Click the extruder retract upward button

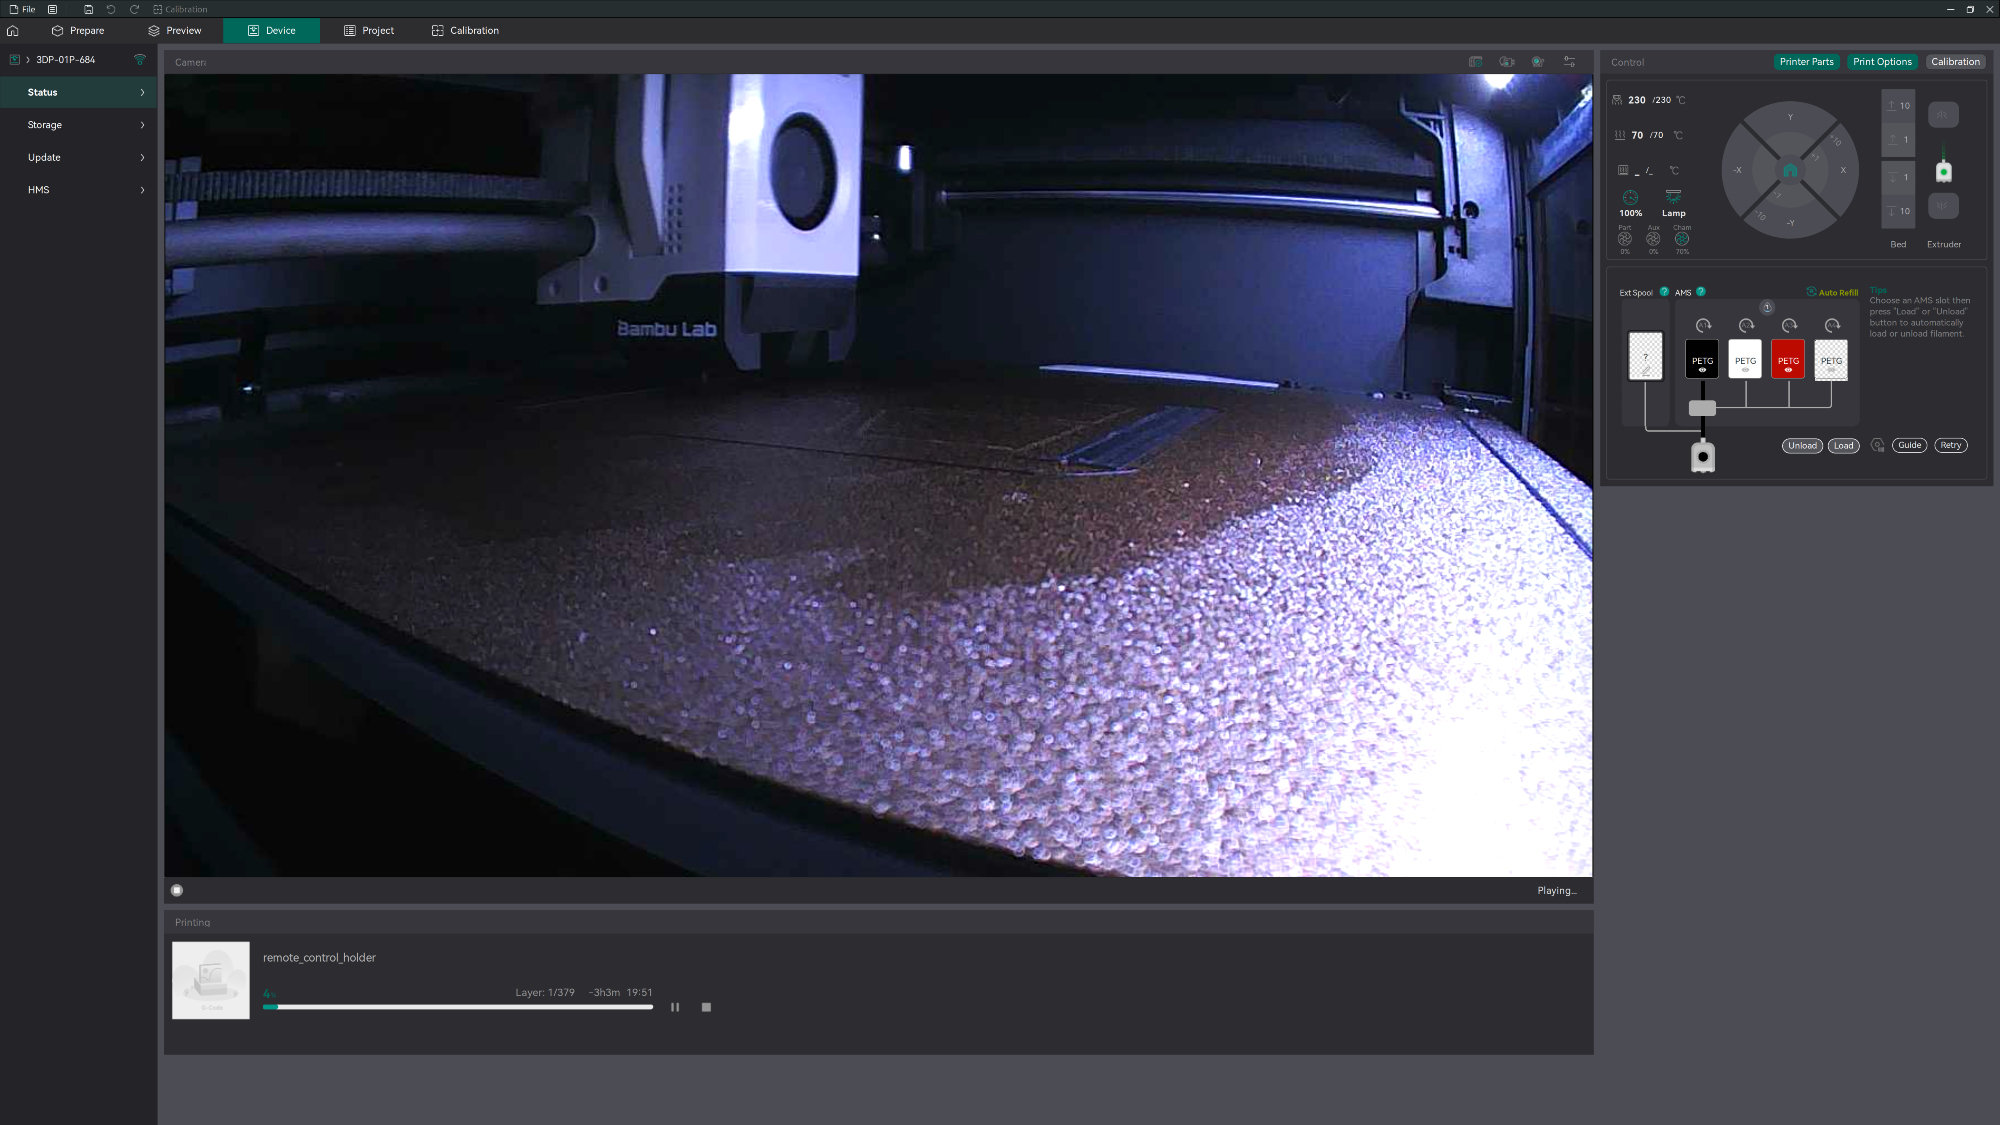point(1943,115)
